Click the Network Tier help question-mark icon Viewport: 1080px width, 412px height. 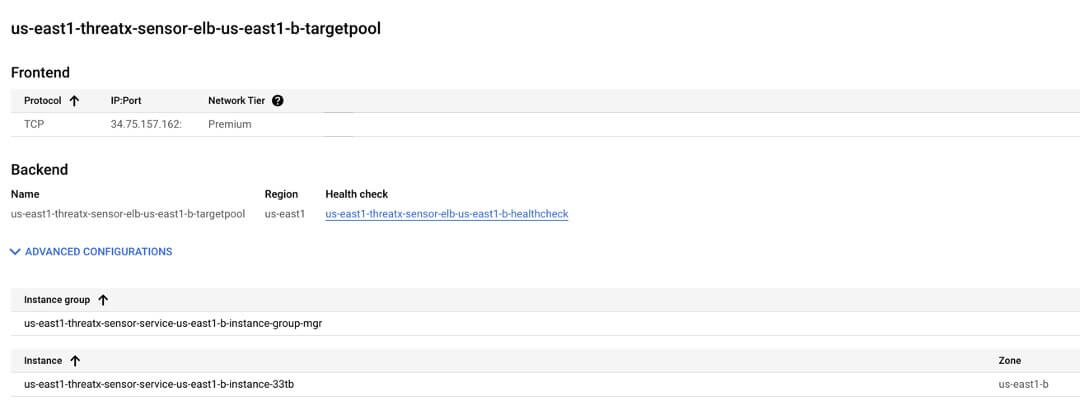277,101
